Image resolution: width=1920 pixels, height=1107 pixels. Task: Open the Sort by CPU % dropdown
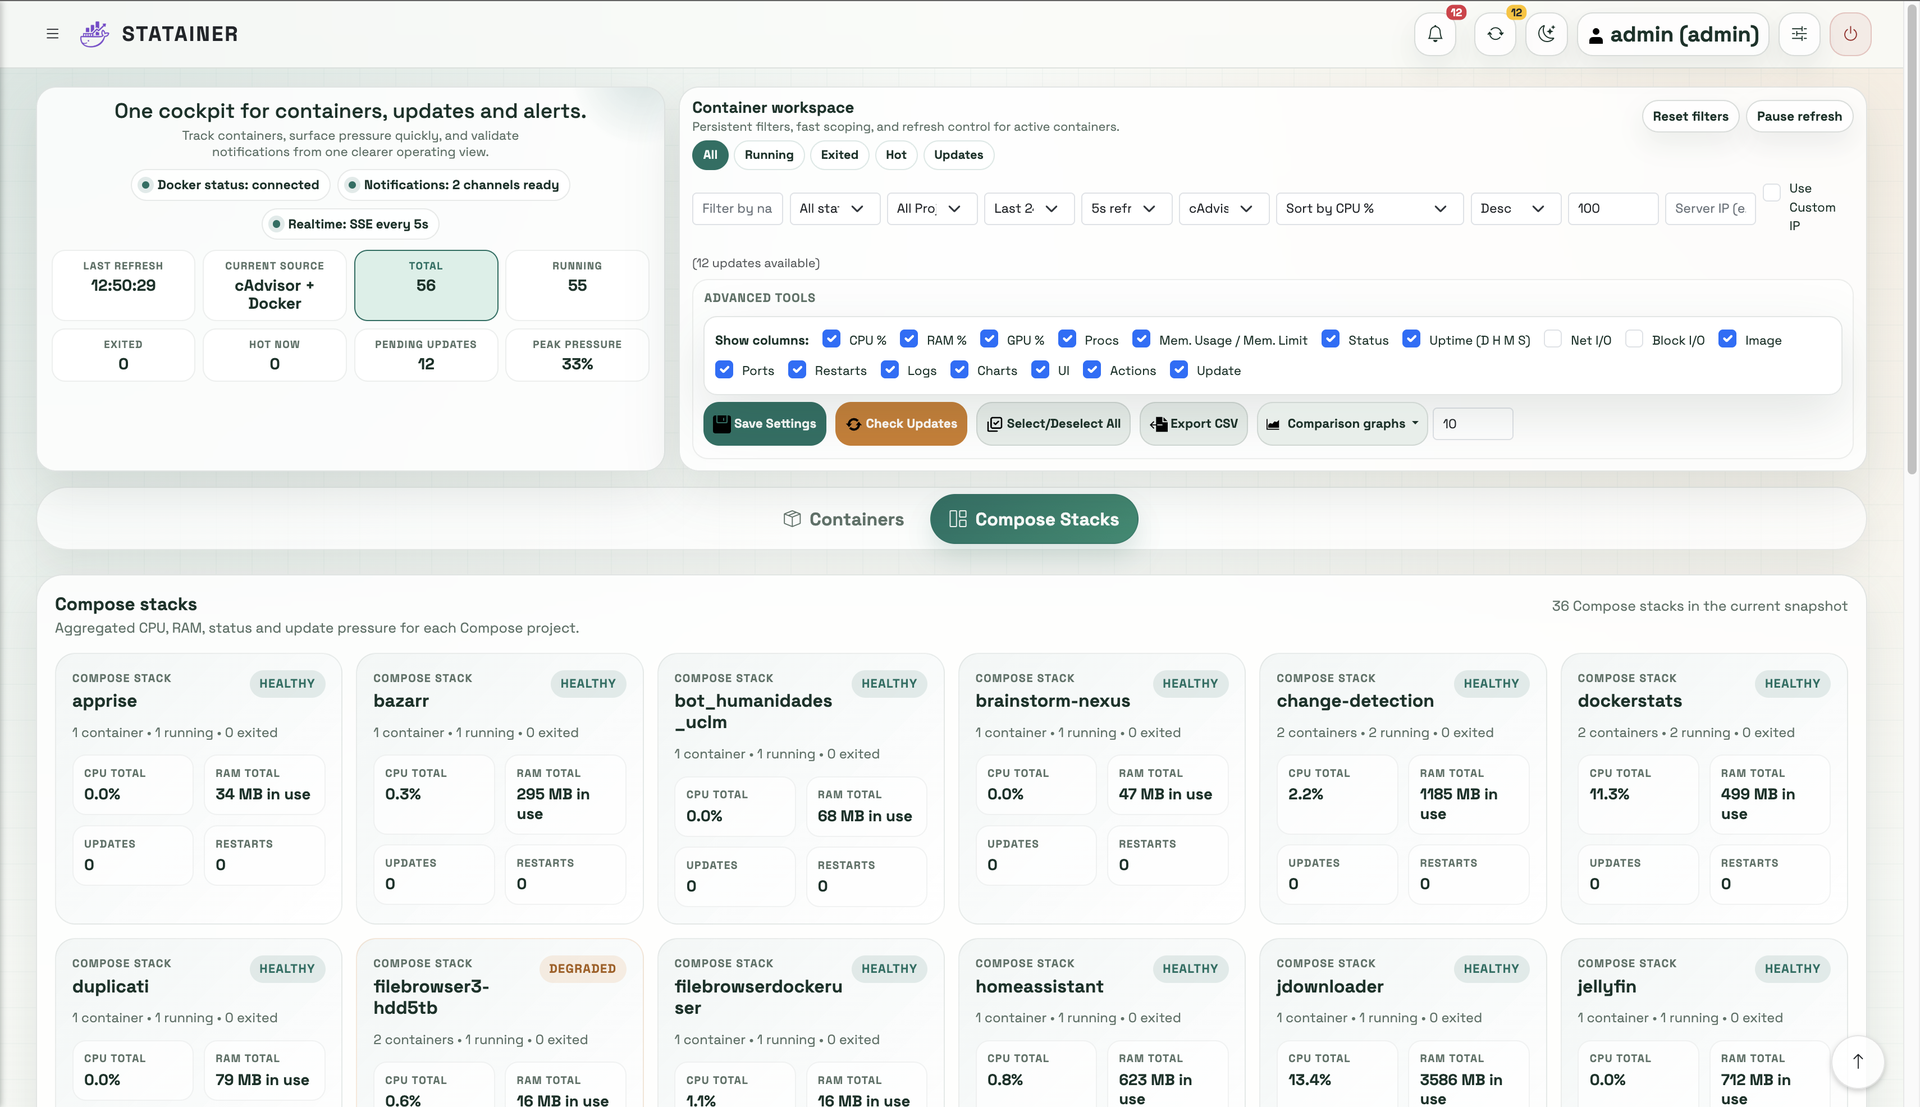(x=1369, y=208)
